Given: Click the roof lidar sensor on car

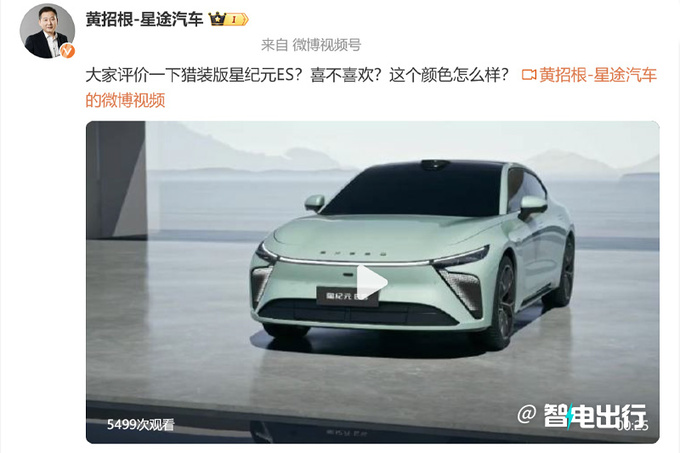Looking at the screenshot, I should point(435,165).
